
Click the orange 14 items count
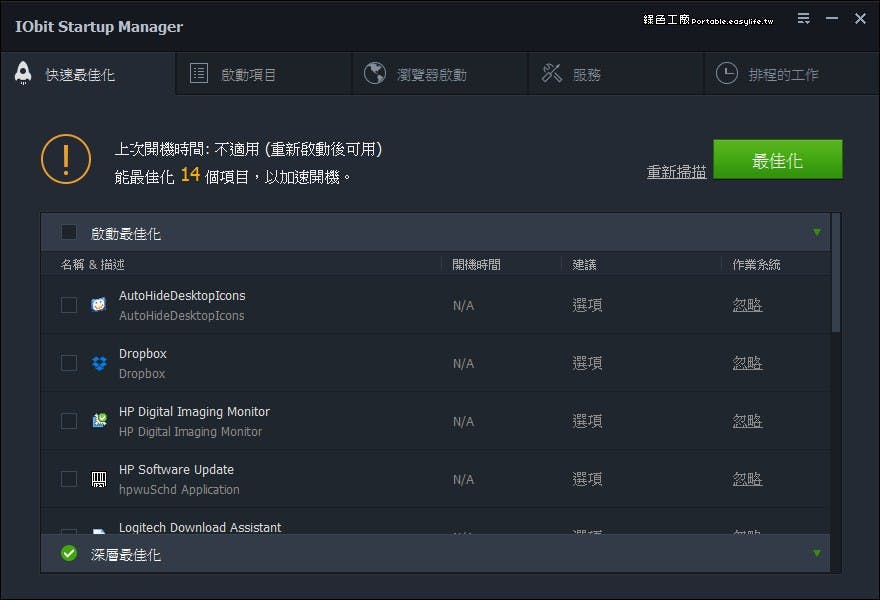(190, 175)
